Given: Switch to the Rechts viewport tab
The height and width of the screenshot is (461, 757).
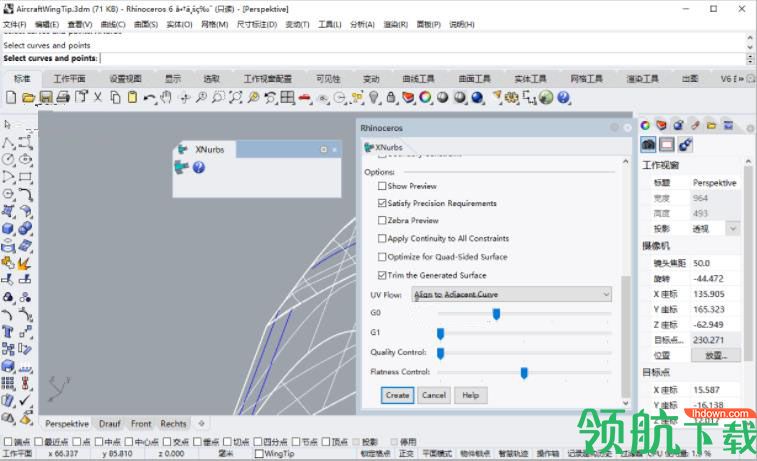Looking at the screenshot, I should (173, 423).
